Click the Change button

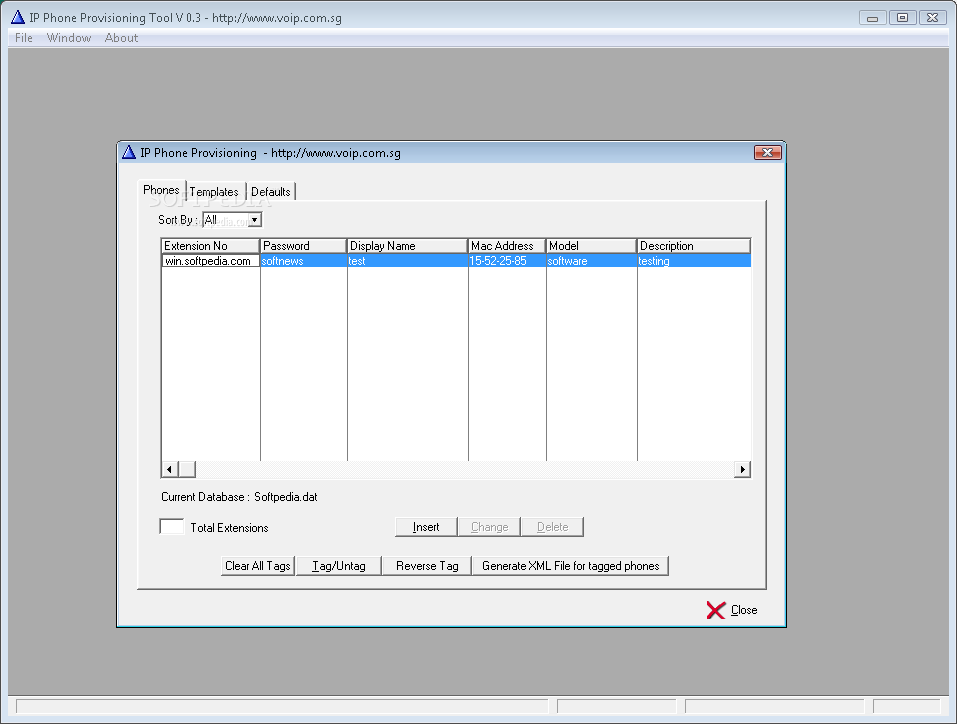pos(489,527)
